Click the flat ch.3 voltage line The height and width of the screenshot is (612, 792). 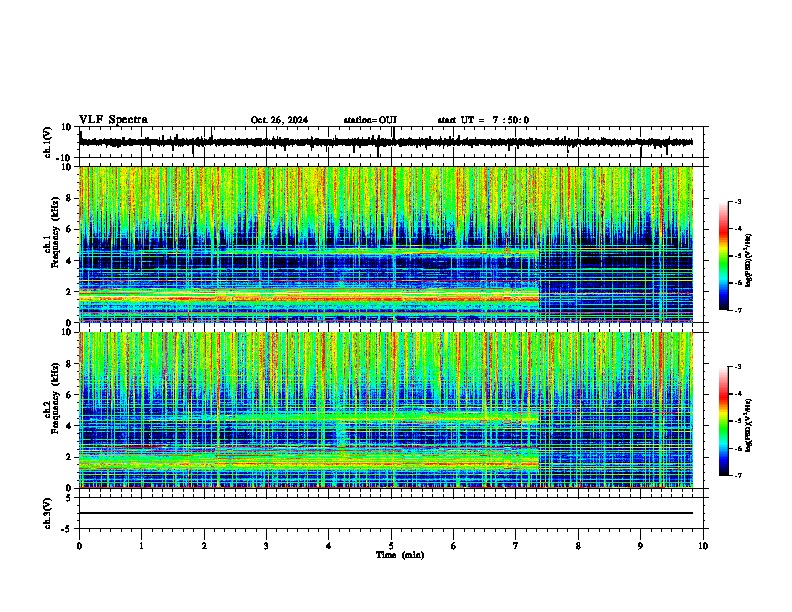[386, 513]
